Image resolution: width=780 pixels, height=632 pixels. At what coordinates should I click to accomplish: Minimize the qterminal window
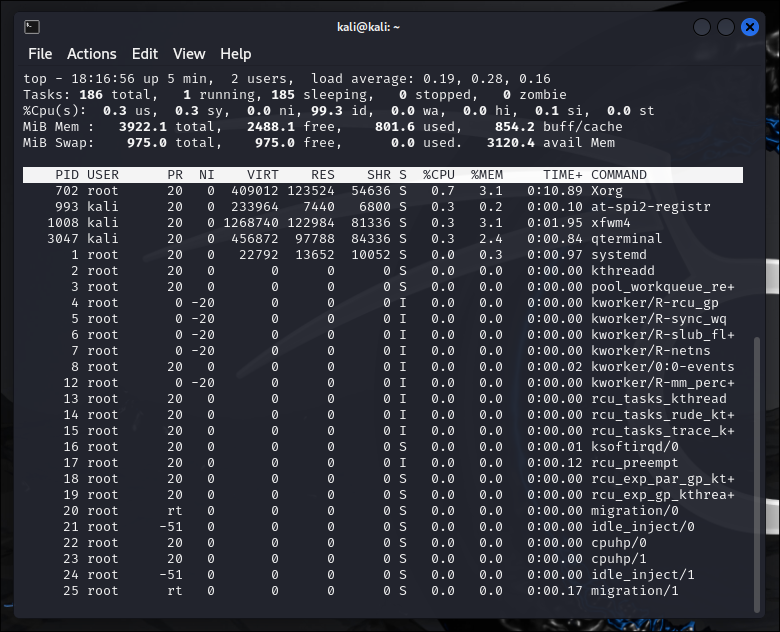coord(703,27)
